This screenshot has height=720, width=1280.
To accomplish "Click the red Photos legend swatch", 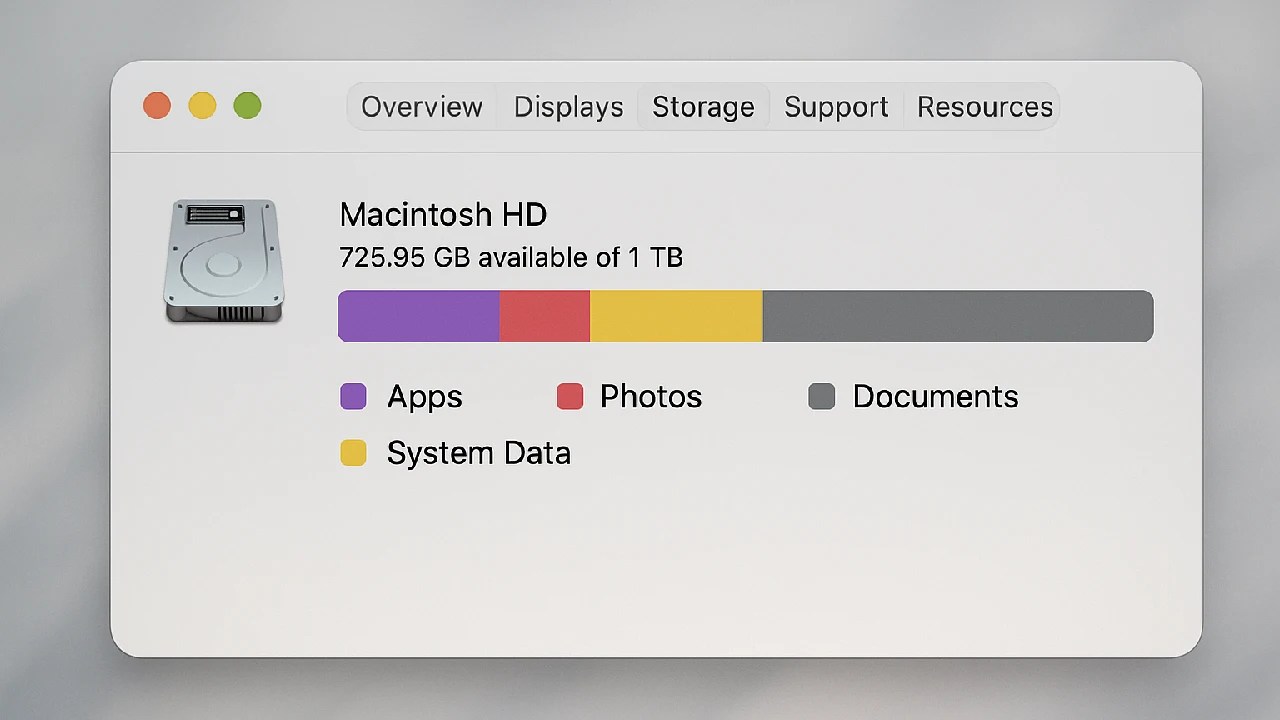I will pos(570,397).
